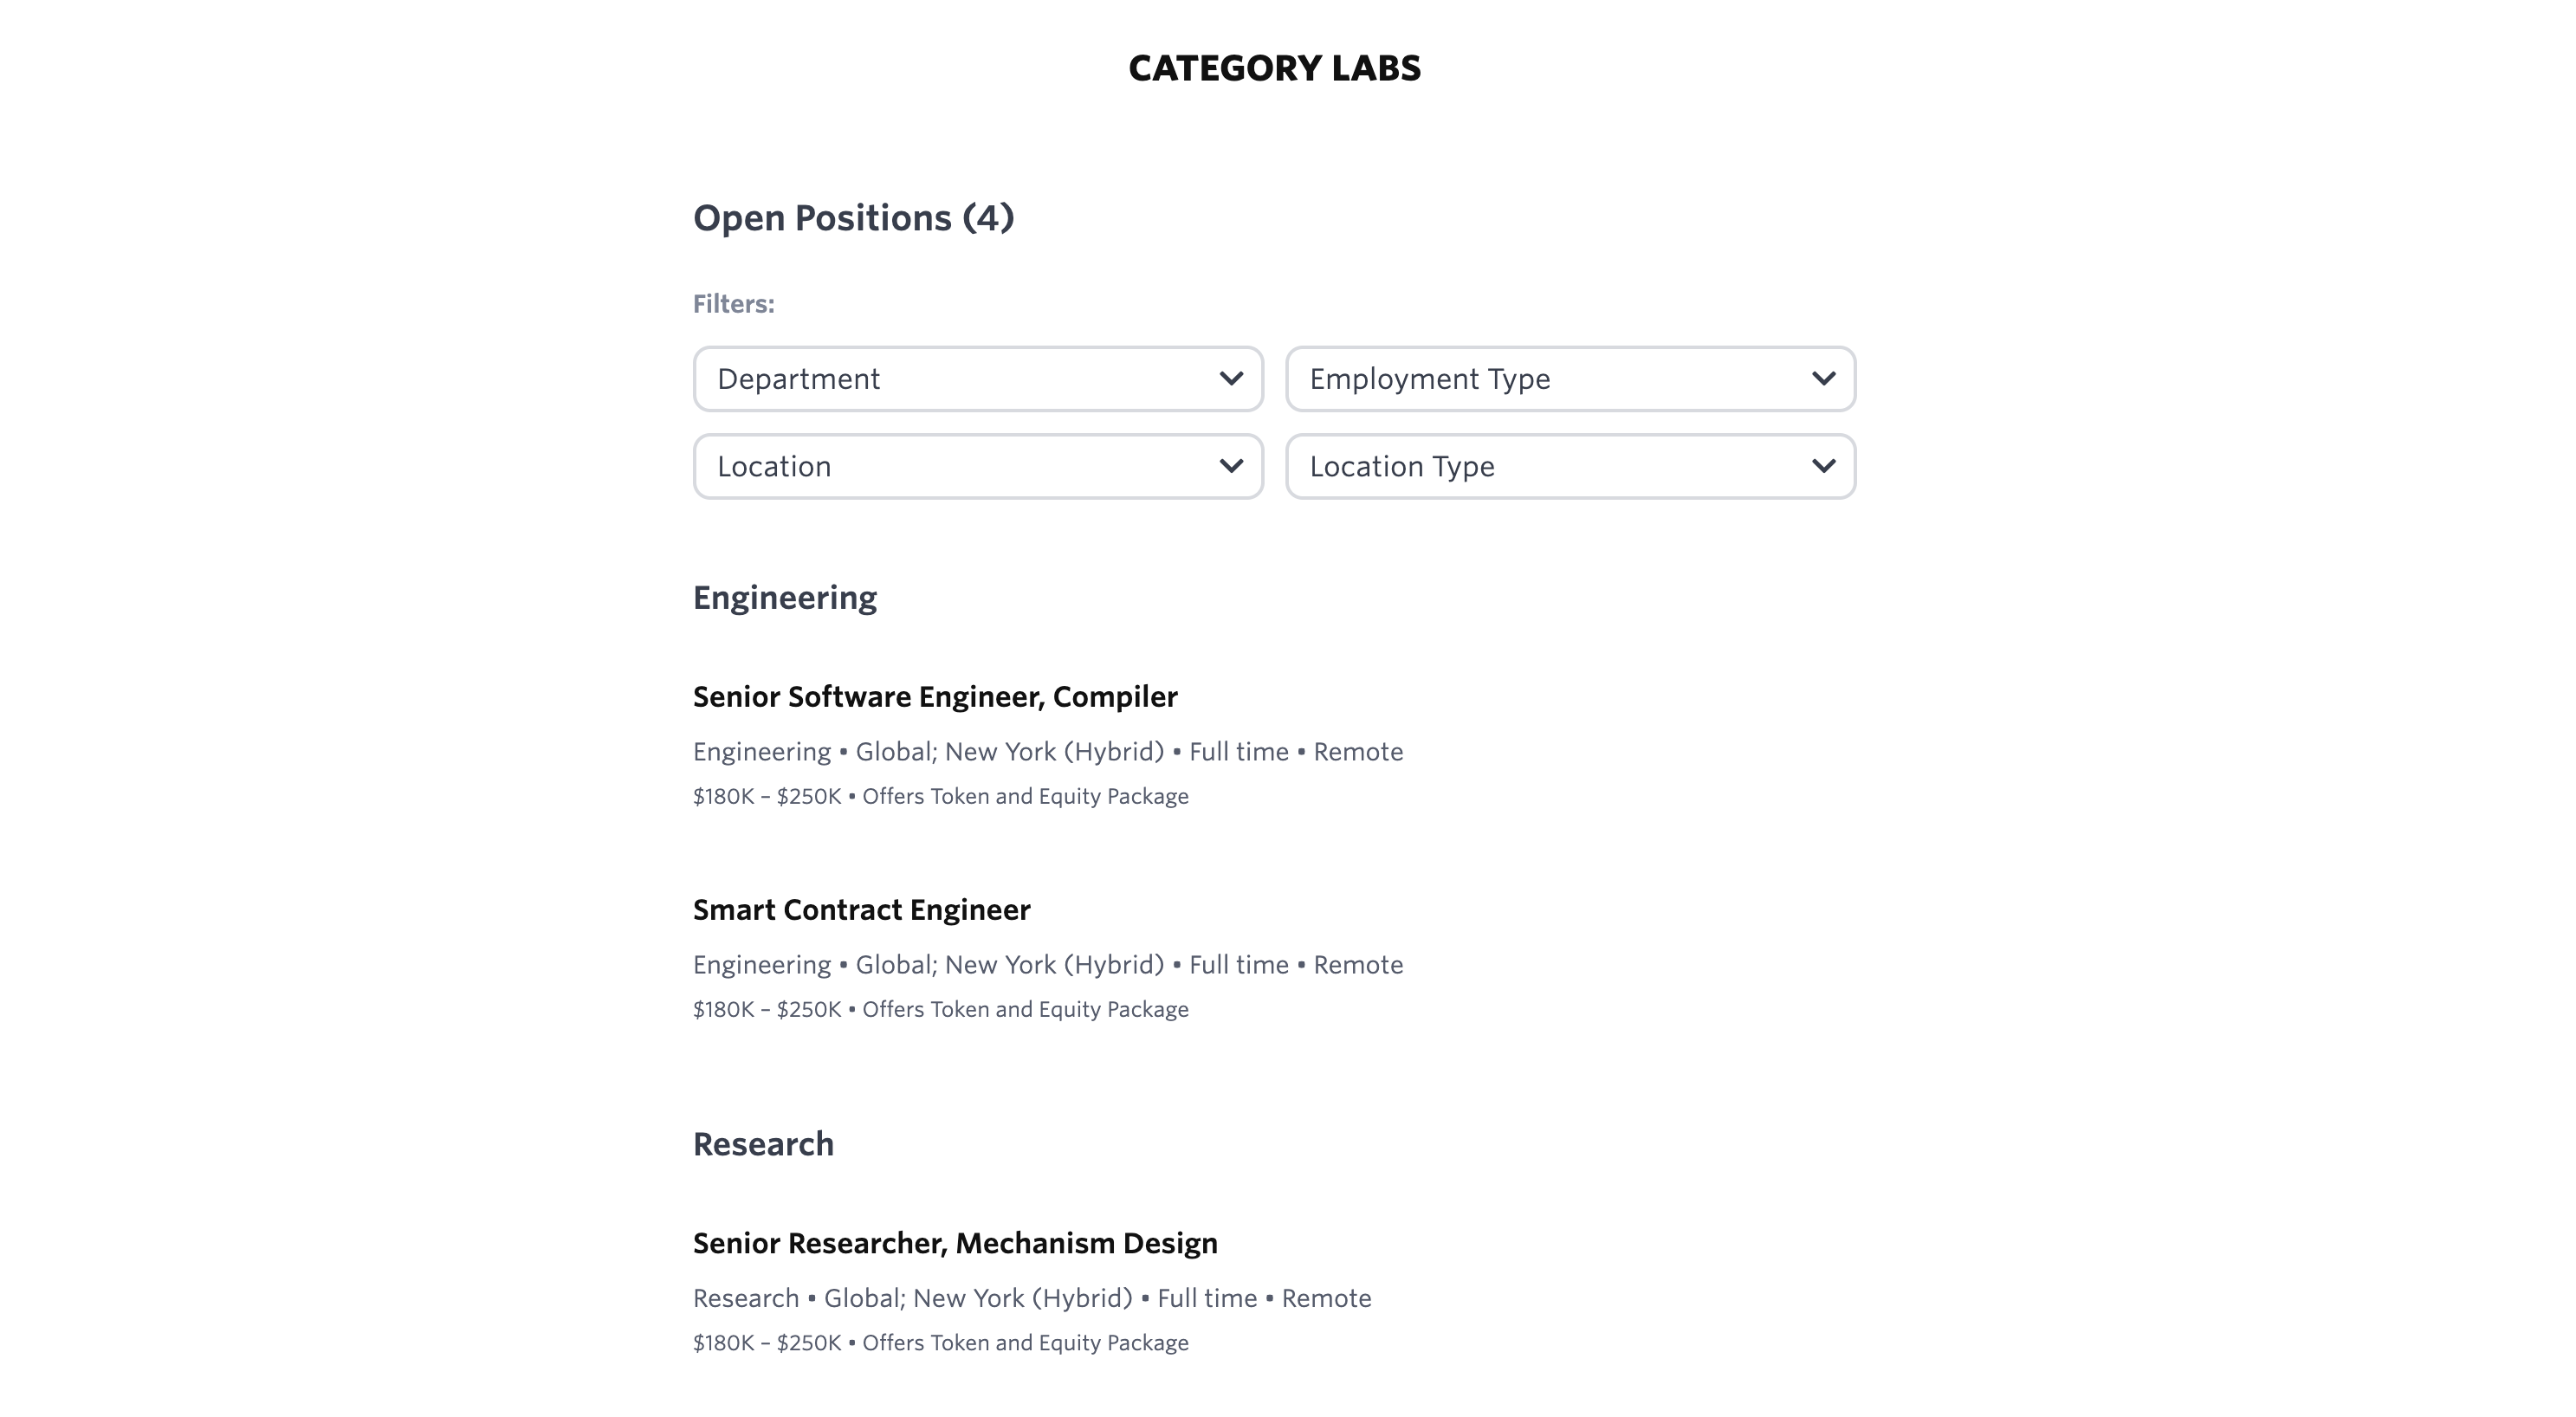Click the Mechanism Design job's salary line
Image resolution: width=2576 pixels, height=1417 pixels.
tap(940, 1343)
